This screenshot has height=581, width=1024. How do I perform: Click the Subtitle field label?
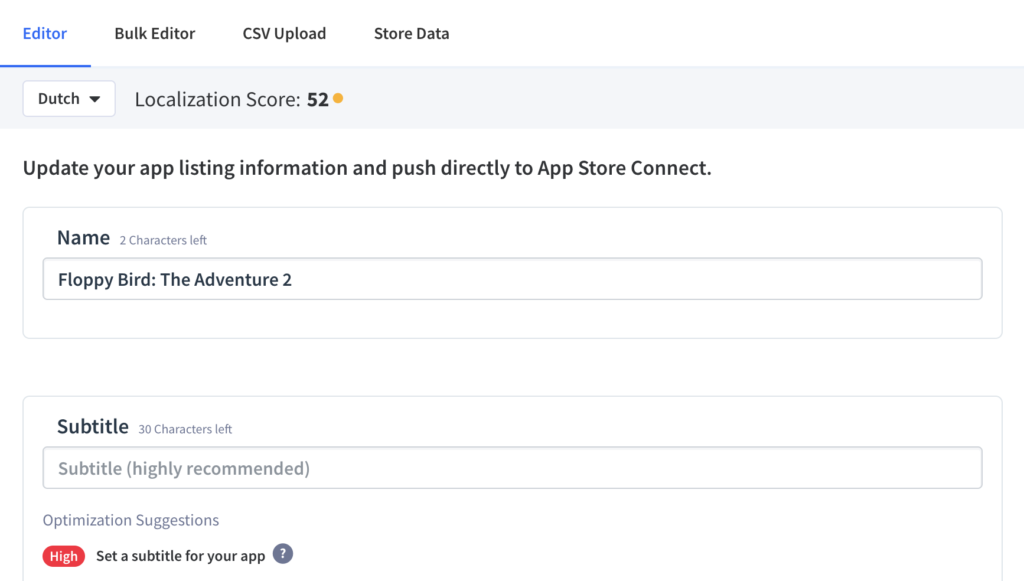pos(93,426)
